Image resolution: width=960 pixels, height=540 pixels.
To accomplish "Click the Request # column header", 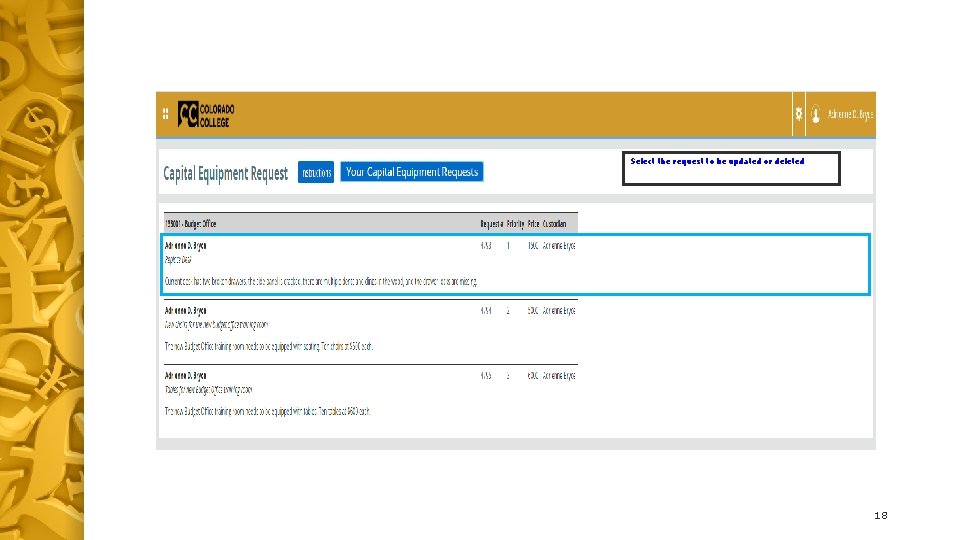I will [492, 224].
